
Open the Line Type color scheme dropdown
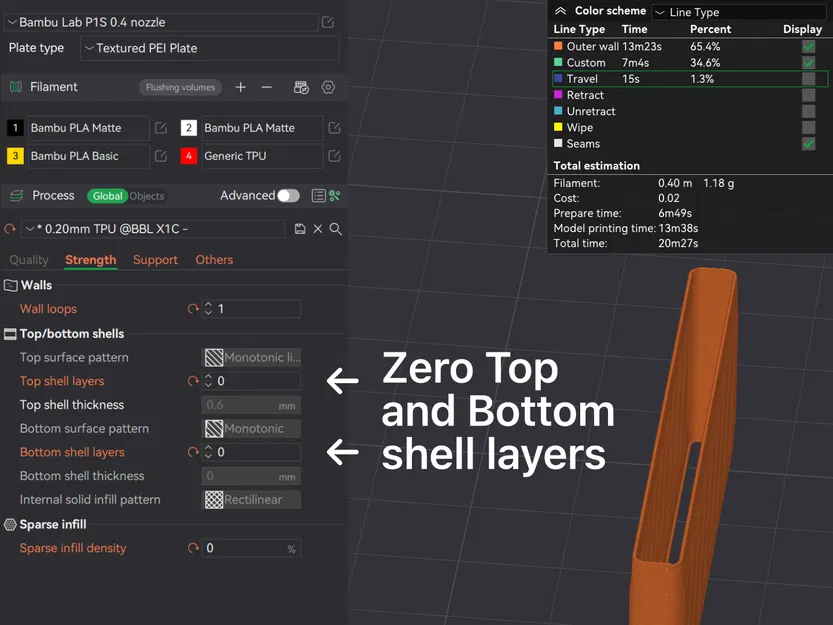tap(738, 12)
